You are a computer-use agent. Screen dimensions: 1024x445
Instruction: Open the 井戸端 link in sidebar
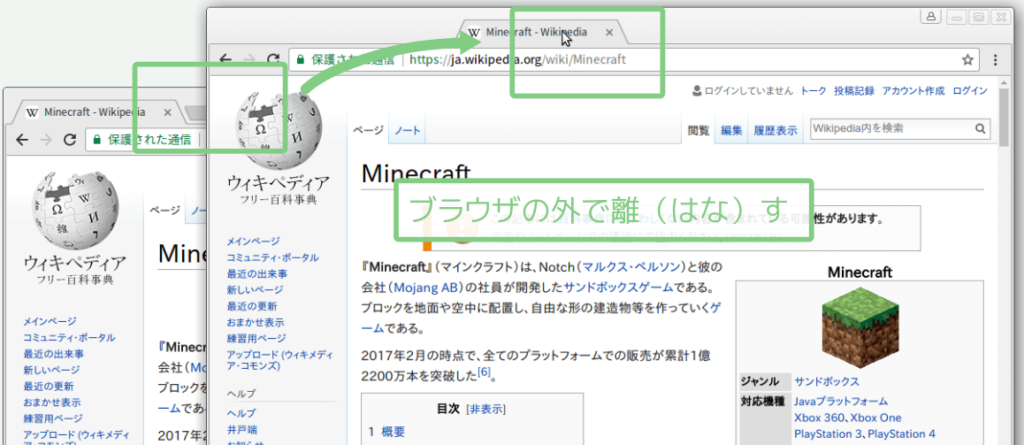pyautogui.click(x=241, y=430)
